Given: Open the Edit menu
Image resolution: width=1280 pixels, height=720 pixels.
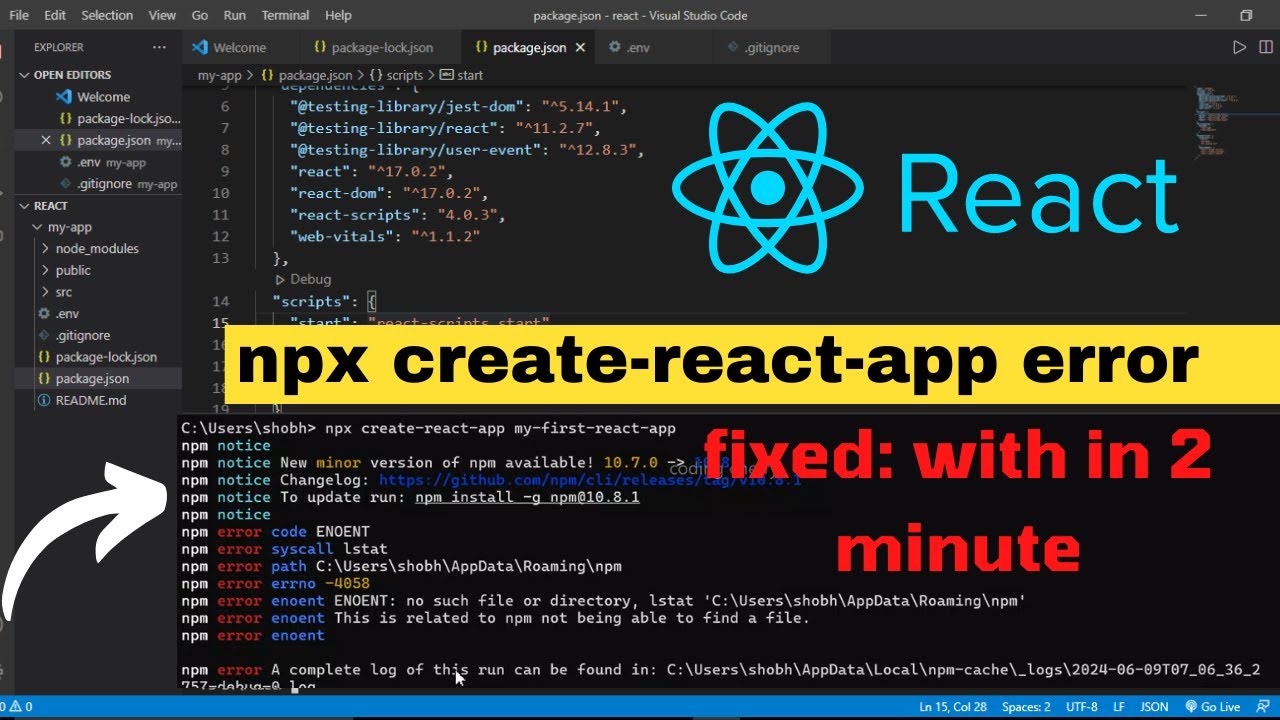Looking at the screenshot, I should pos(55,15).
